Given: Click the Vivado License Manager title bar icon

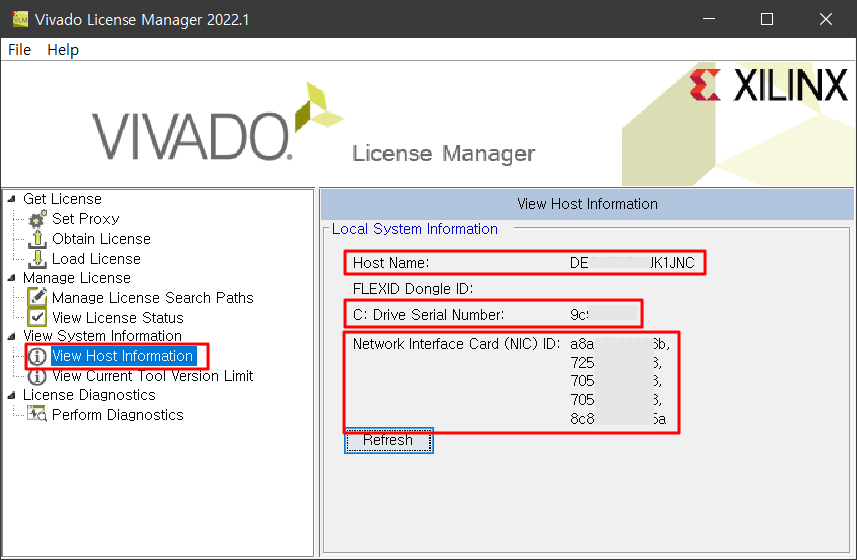Looking at the screenshot, I should (20, 19).
